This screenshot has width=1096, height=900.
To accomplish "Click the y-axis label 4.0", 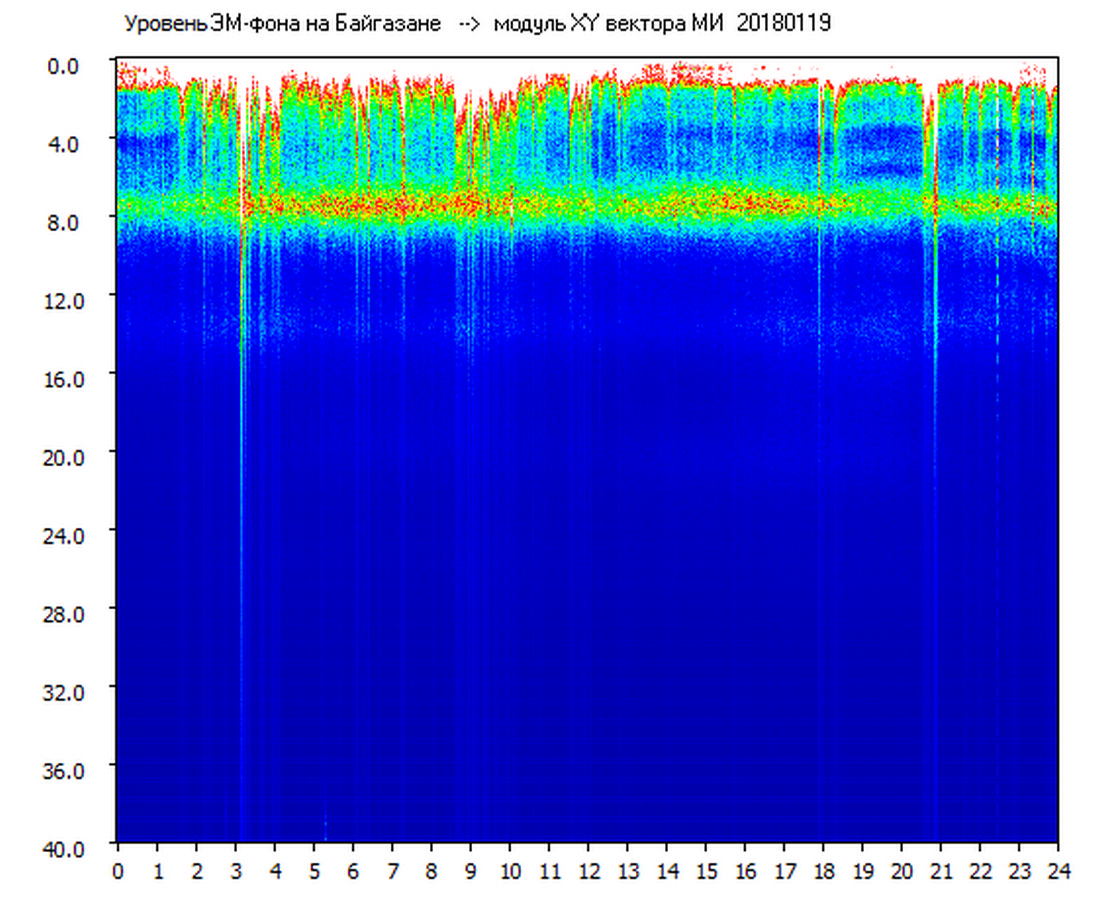I will pyautogui.click(x=63, y=144).
